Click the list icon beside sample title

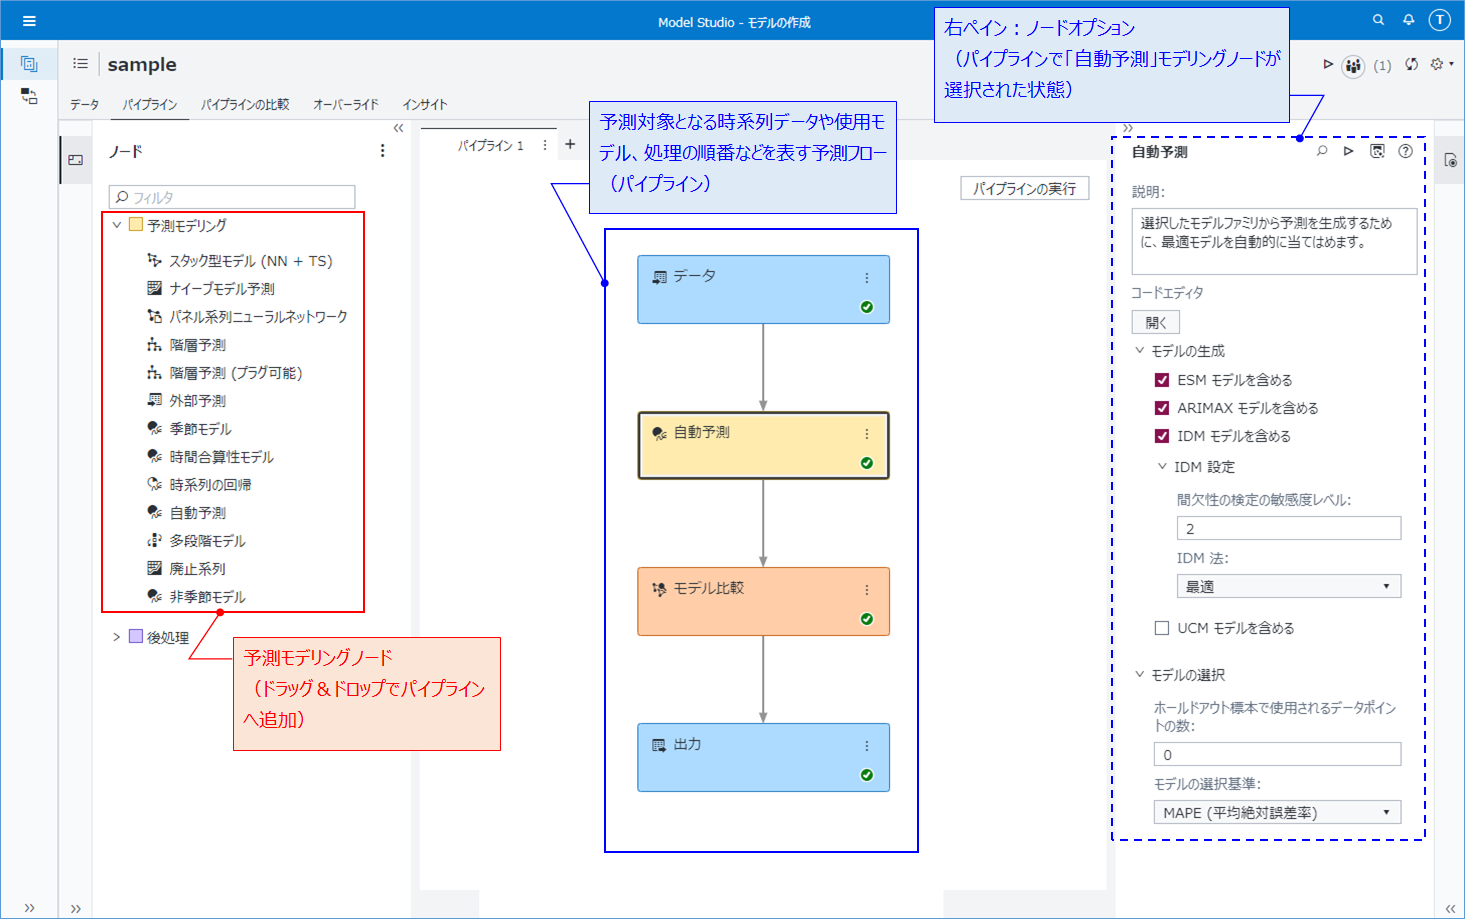(x=80, y=64)
